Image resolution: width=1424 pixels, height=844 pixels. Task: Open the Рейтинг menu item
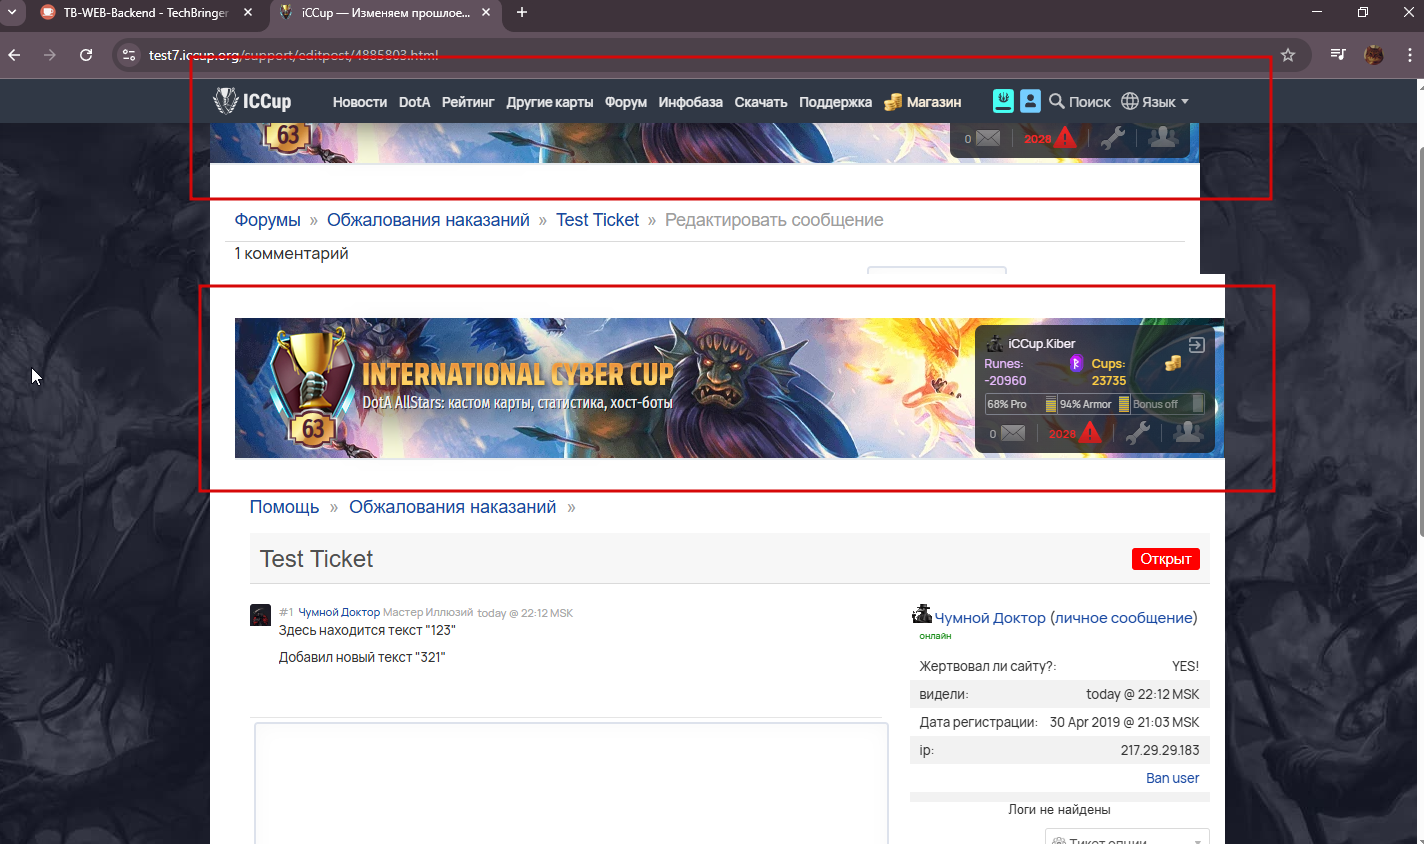pos(468,102)
